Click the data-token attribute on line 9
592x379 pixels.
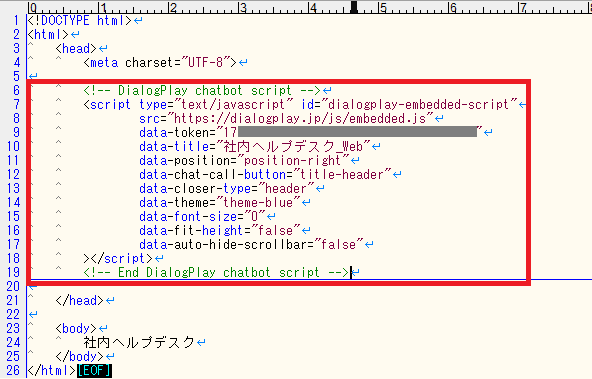(x=311, y=132)
